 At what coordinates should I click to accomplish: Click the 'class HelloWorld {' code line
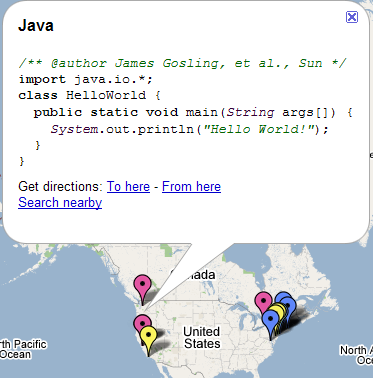pyautogui.click(x=90, y=95)
